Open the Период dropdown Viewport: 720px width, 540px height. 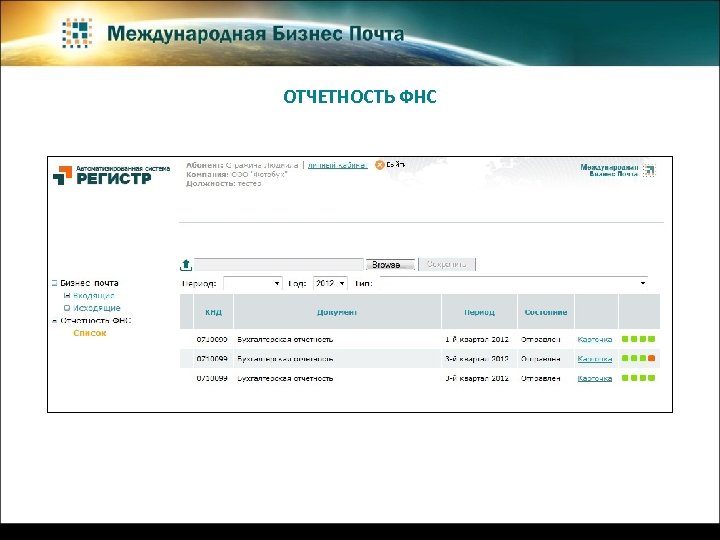[x=252, y=283]
